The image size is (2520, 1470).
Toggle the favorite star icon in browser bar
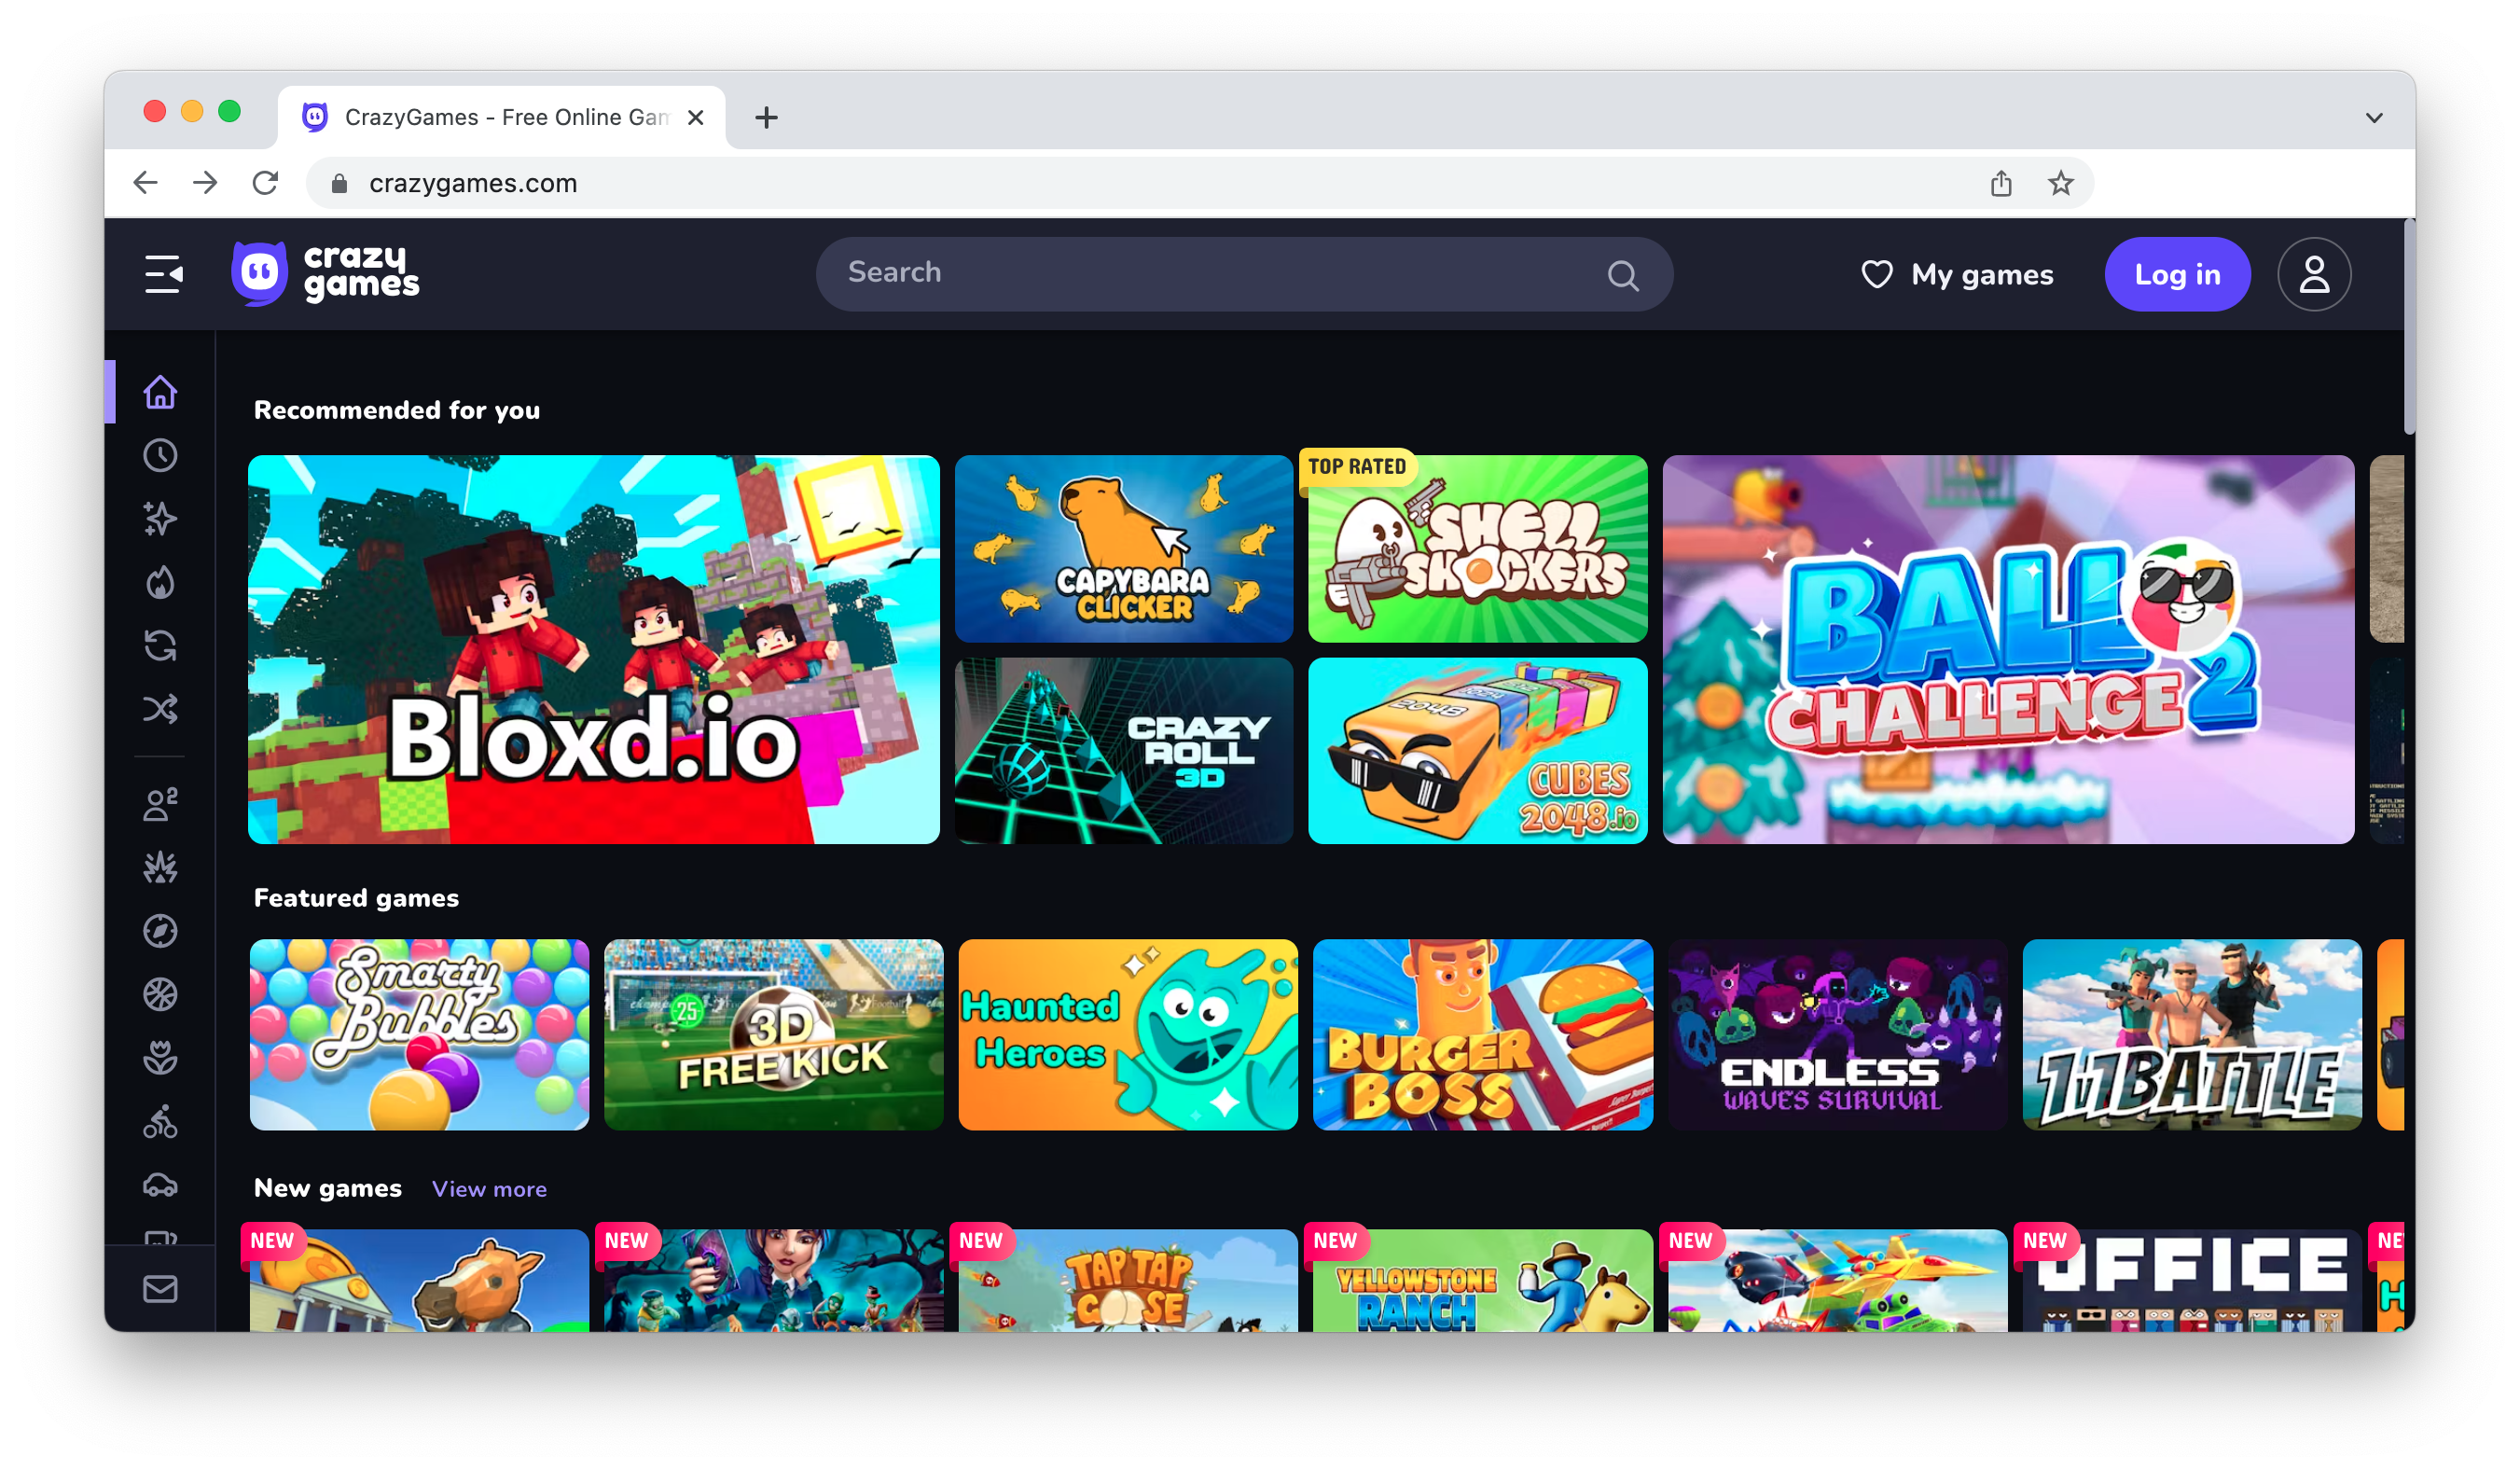pos(2060,182)
